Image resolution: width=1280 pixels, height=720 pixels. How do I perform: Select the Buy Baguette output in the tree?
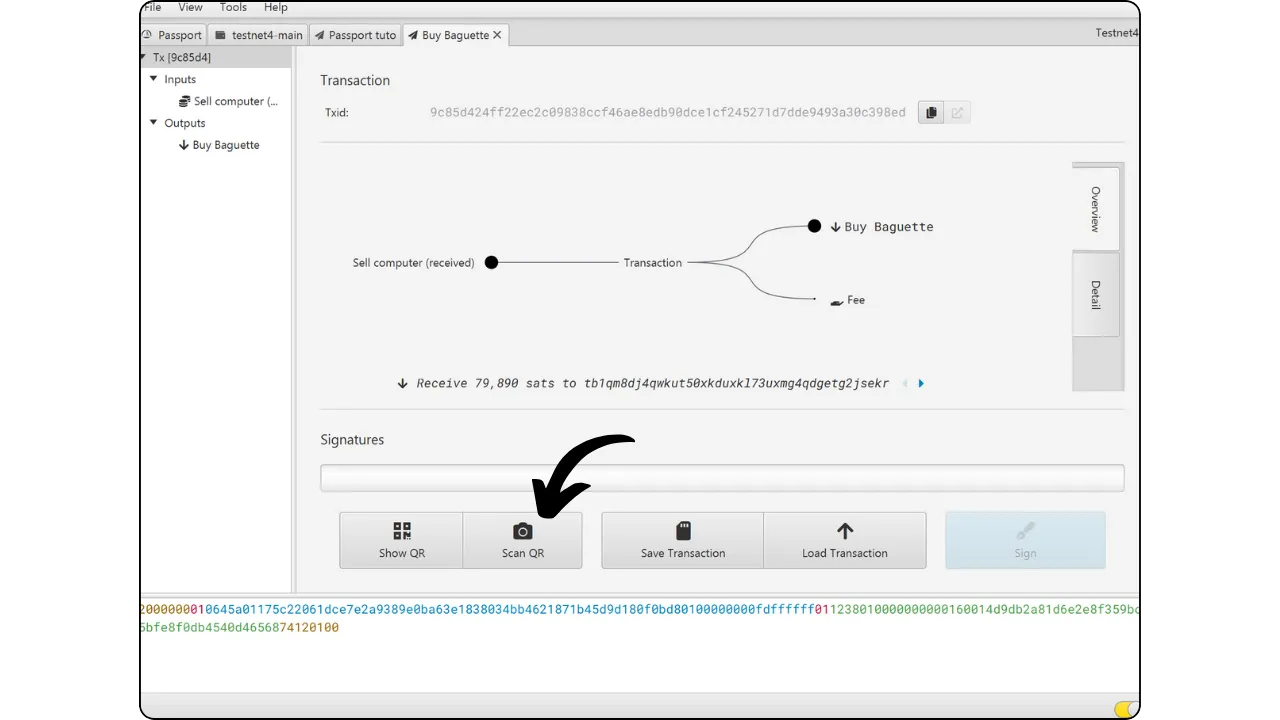point(224,145)
